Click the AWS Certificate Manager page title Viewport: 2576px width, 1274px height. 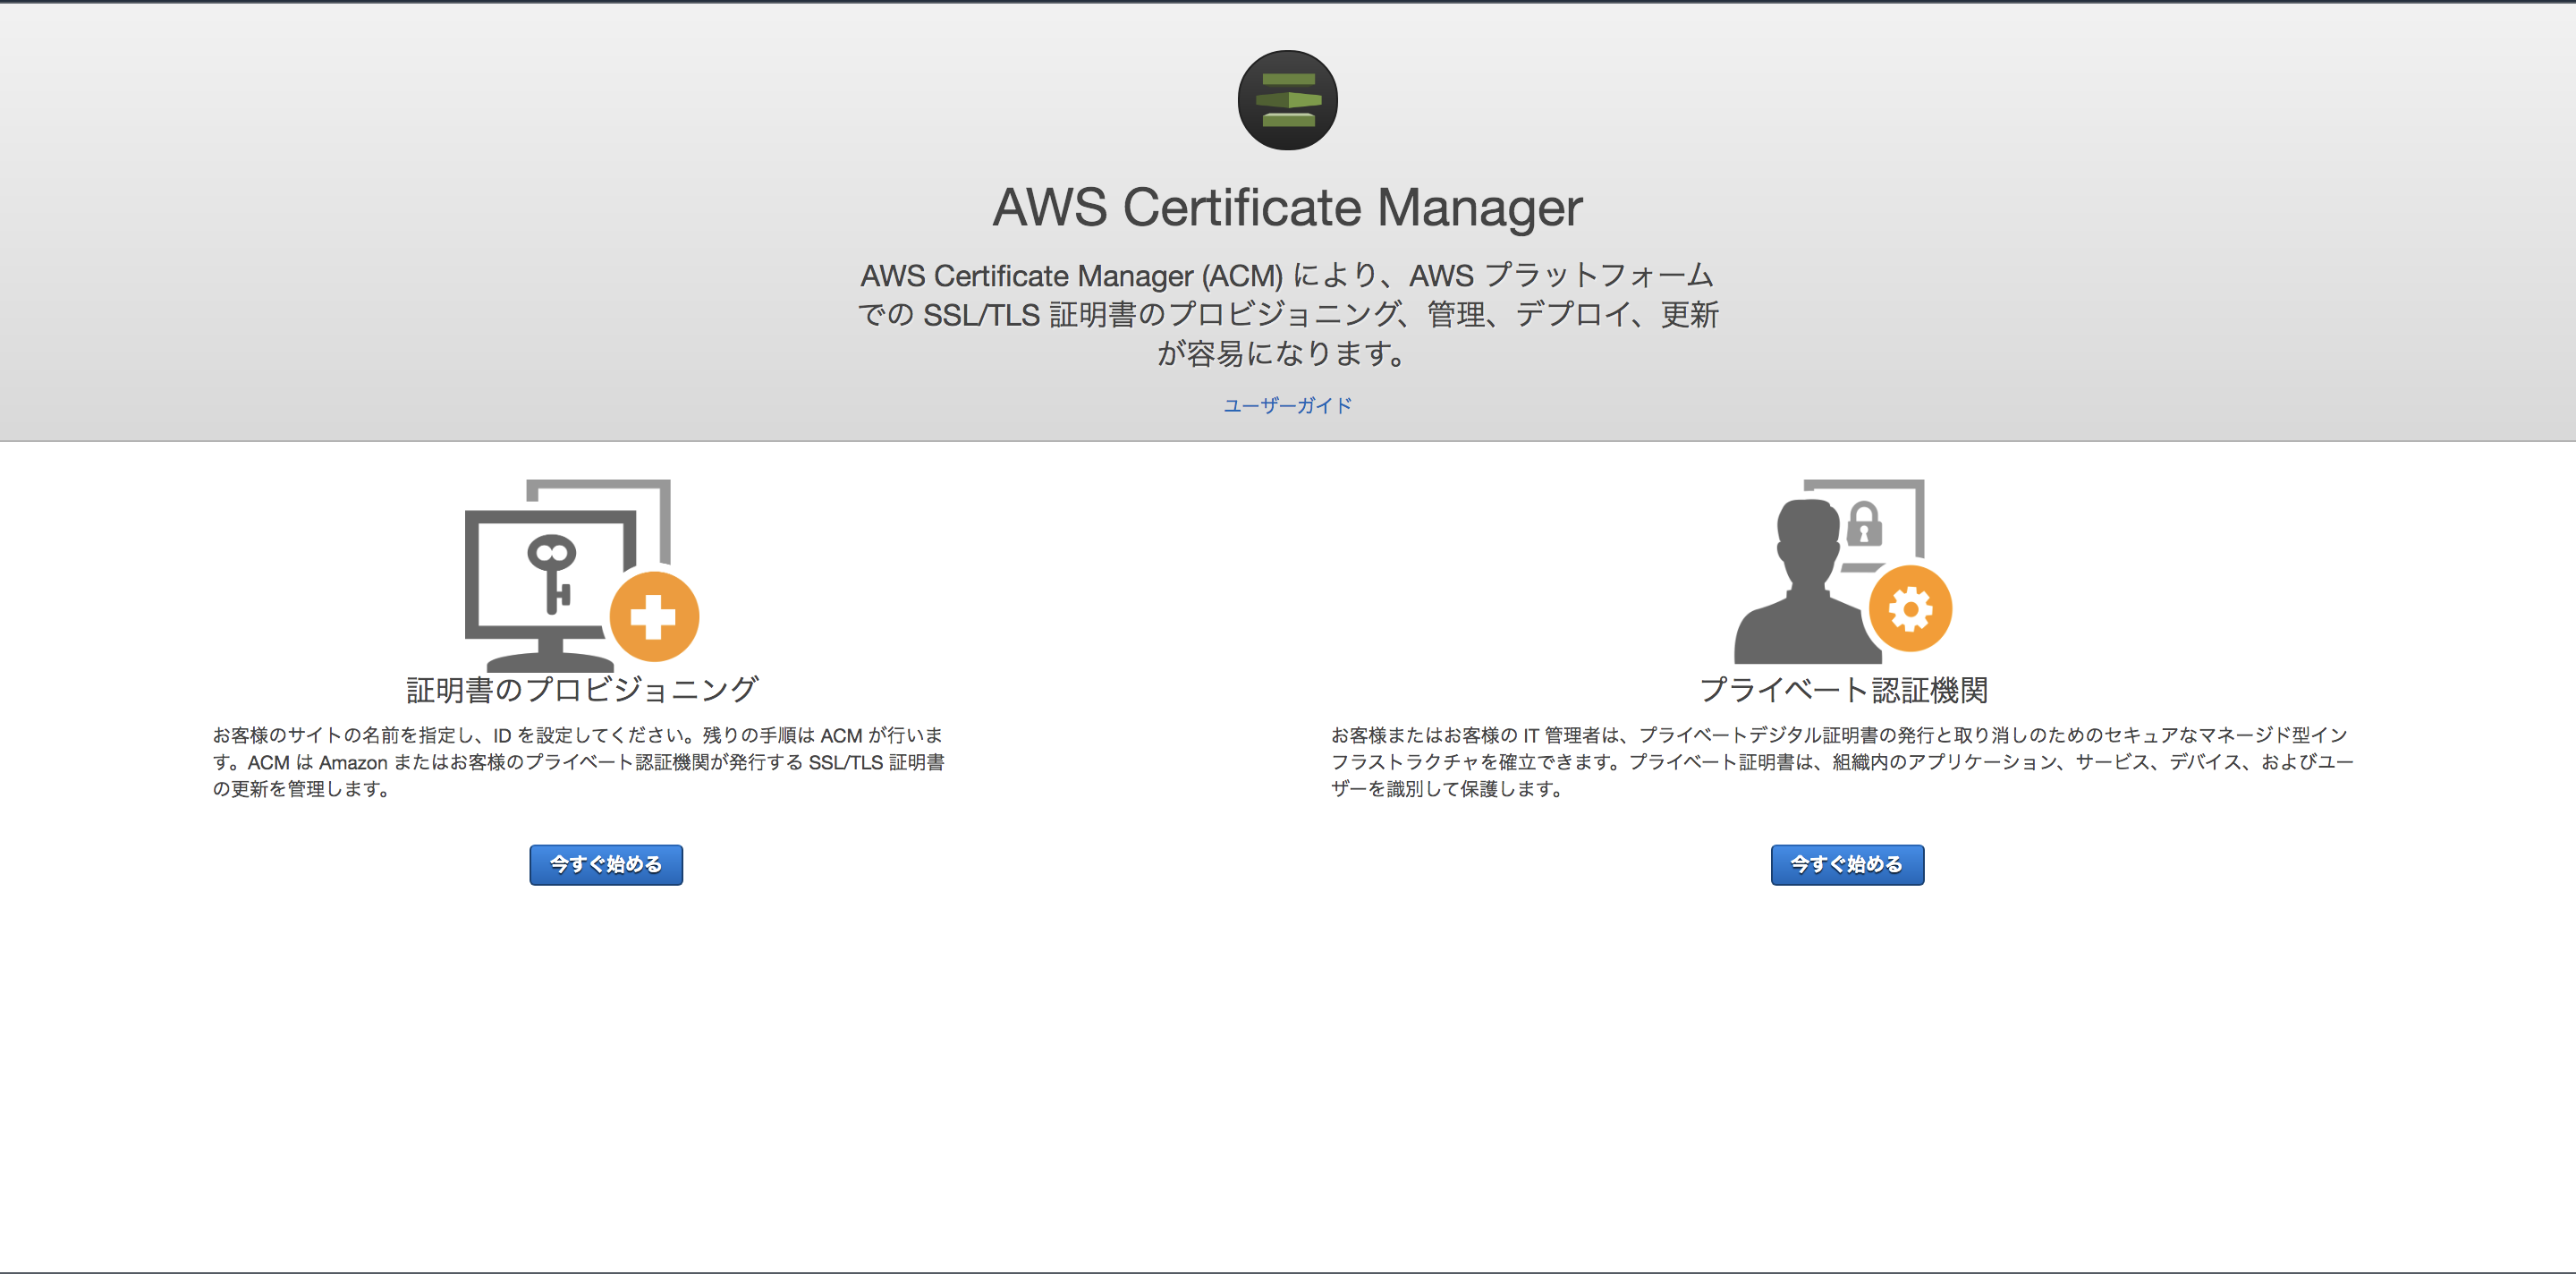point(1287,207)
